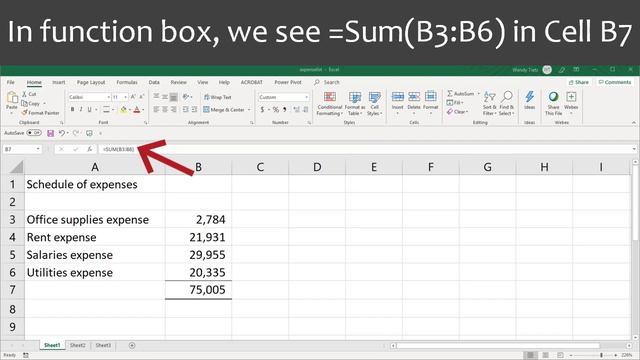640x360 pixels.
Task: Click the Undo arrow
Action: coord(61,133)
